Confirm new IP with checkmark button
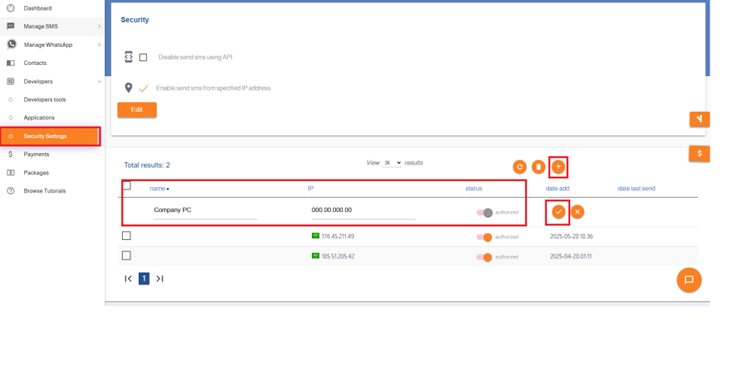This screenshot has width=739, height=366. pos(558,212)
